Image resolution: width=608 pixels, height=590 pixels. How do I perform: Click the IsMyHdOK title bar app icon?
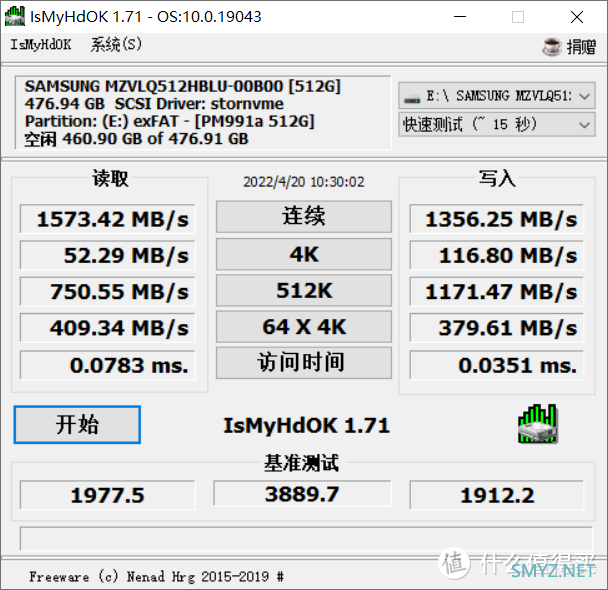(x=15, y=16)
